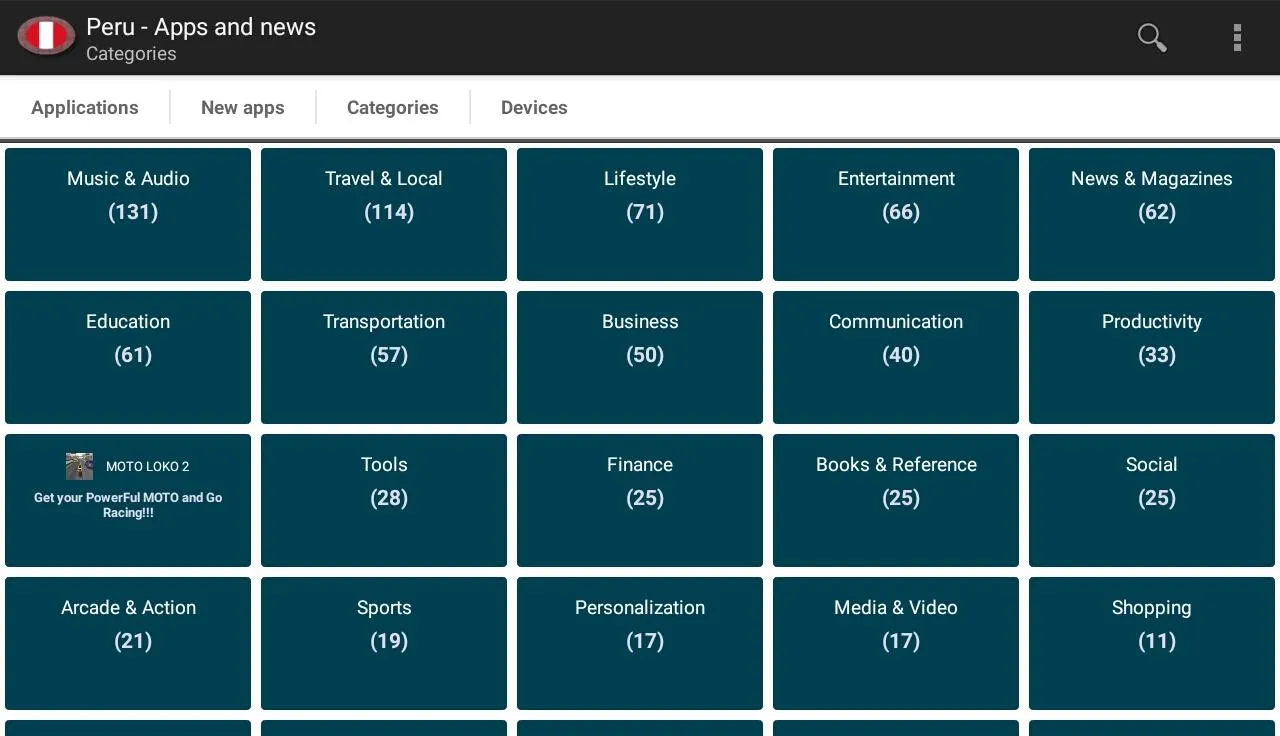Open the Sports category tile
The width and height of the screenshot is (1280, 736).
[384, 644]
